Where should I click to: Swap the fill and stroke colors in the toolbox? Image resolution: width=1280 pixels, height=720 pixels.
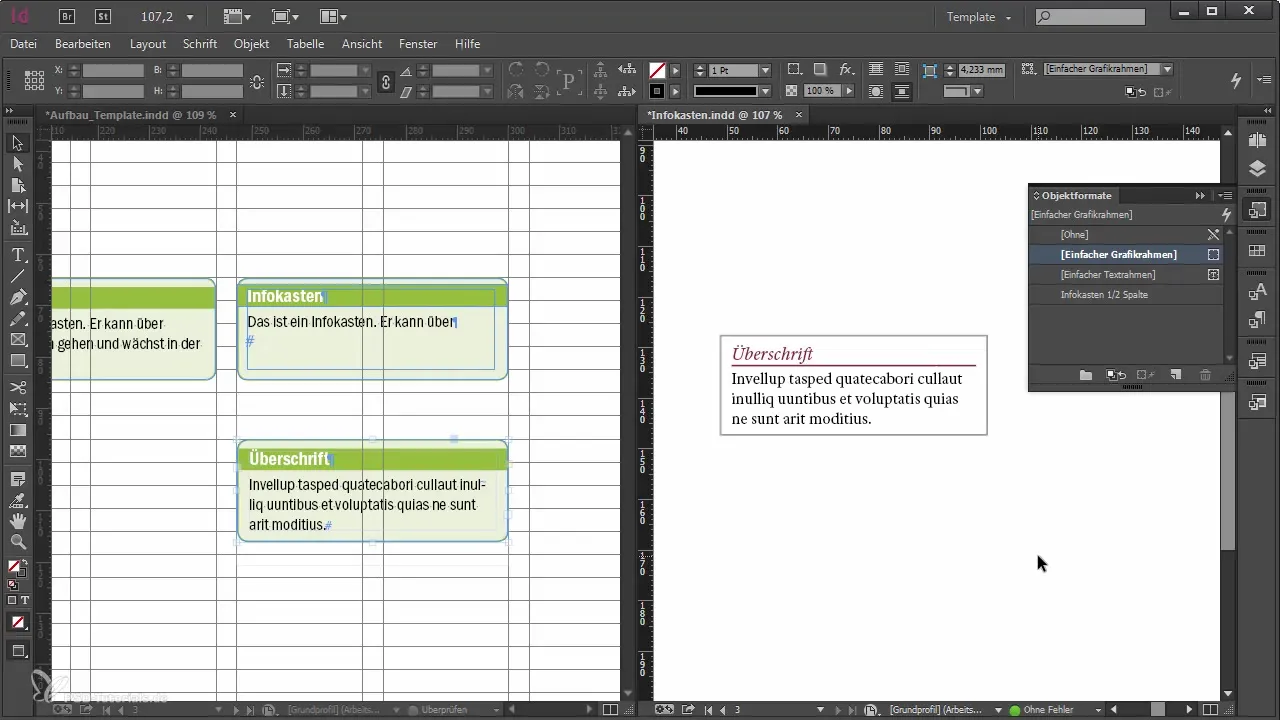click(25, 561)
